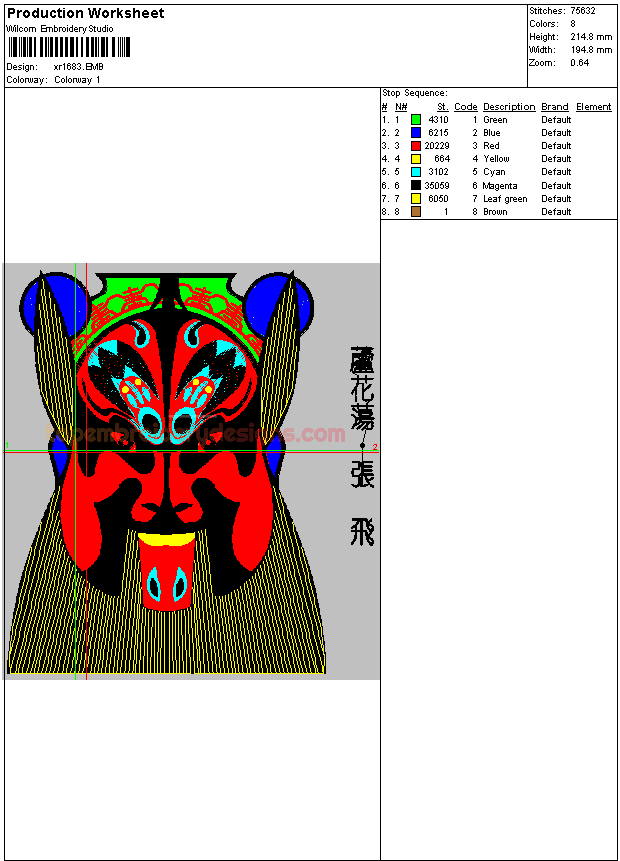620x861 pixels.
Task: Click the Cyan color swatch in row 5
Action: click(416, 172)
